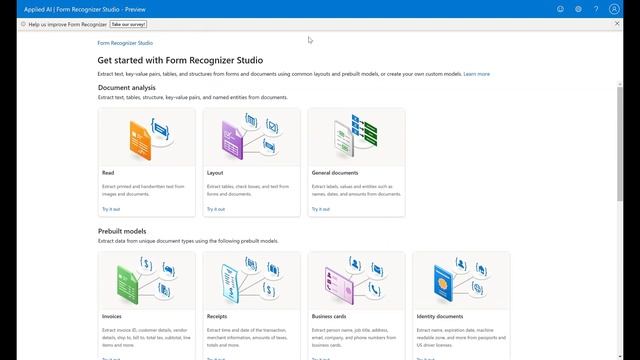Viewport: 640px width, 360px height.
Task: Click the Business cards card title
Action: (x=329, y=316)
